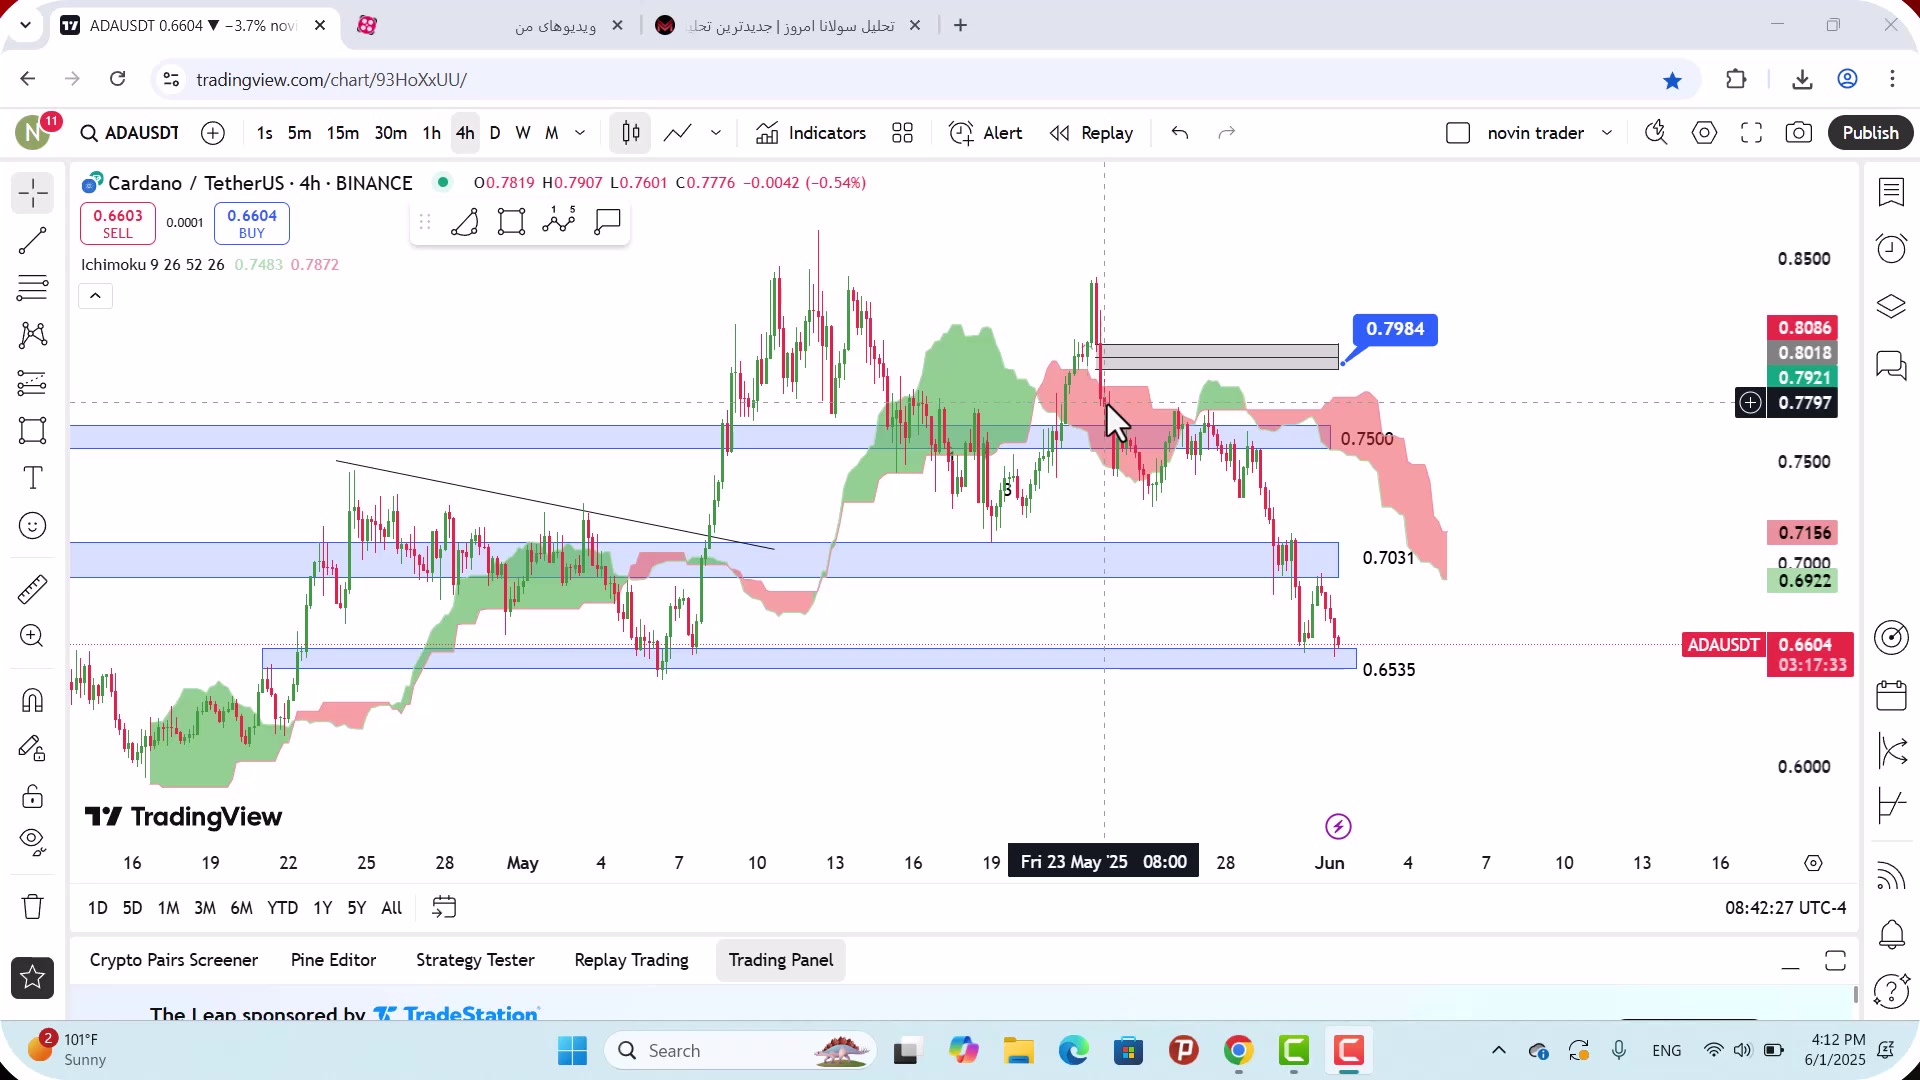Open the novin trader layout dropdown
Screen dimensions: 1920x1080
pyautogui.click(x=1607, y=133)
